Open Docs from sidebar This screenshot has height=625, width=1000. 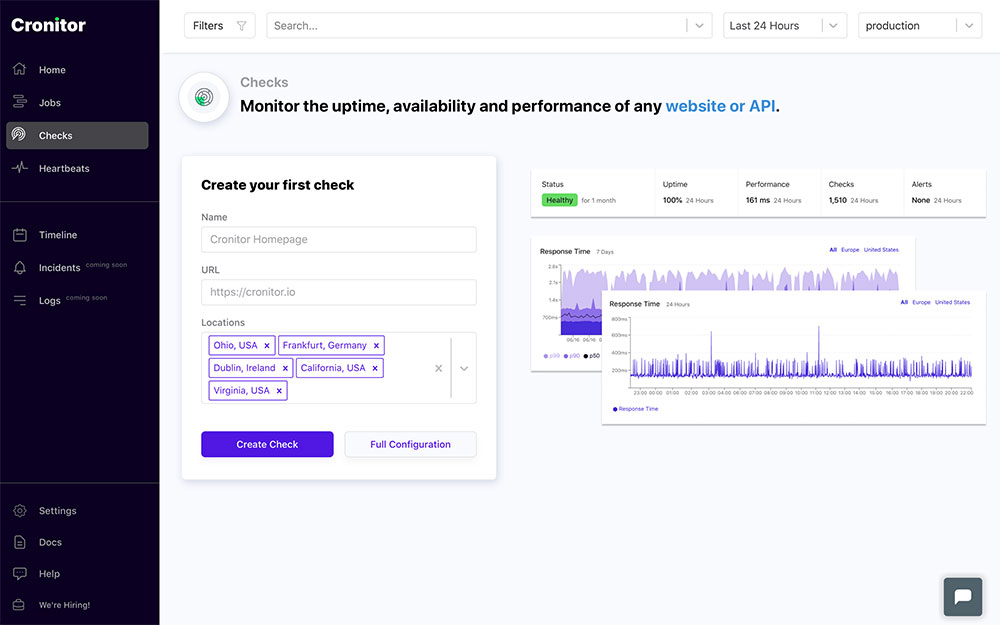click(x=50, y=542)
